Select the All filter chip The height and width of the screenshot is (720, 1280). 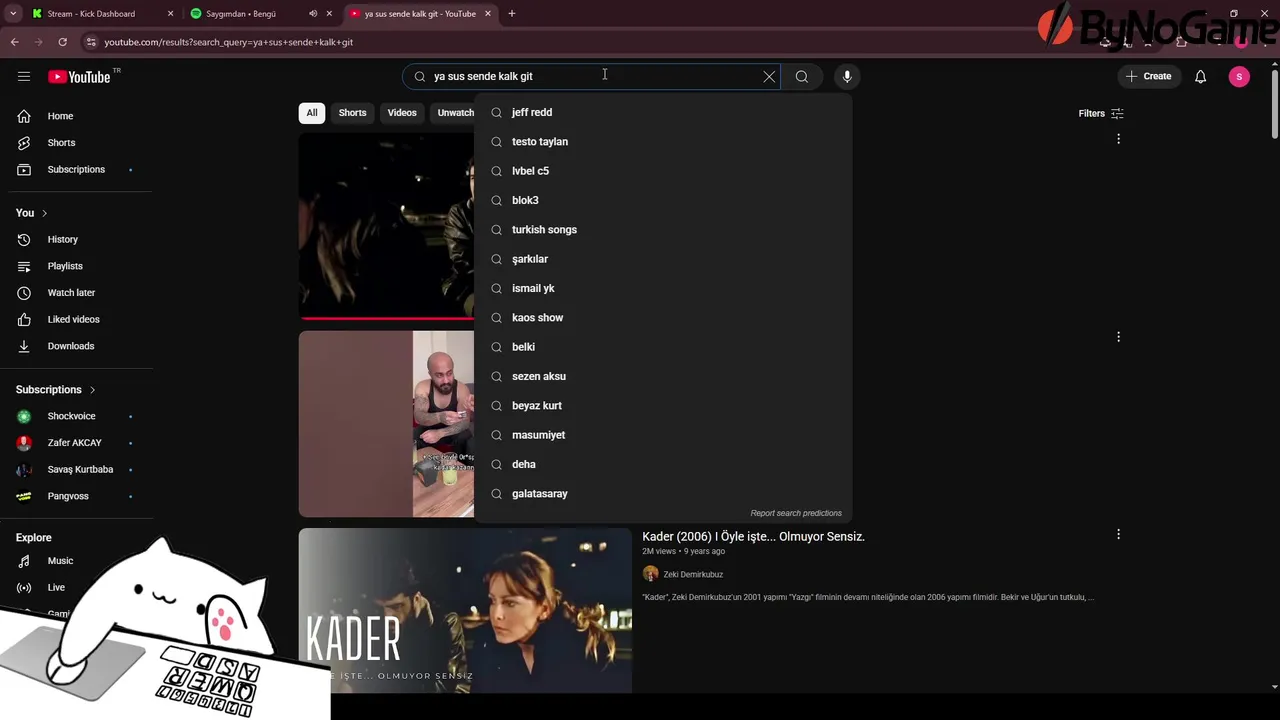312,113
